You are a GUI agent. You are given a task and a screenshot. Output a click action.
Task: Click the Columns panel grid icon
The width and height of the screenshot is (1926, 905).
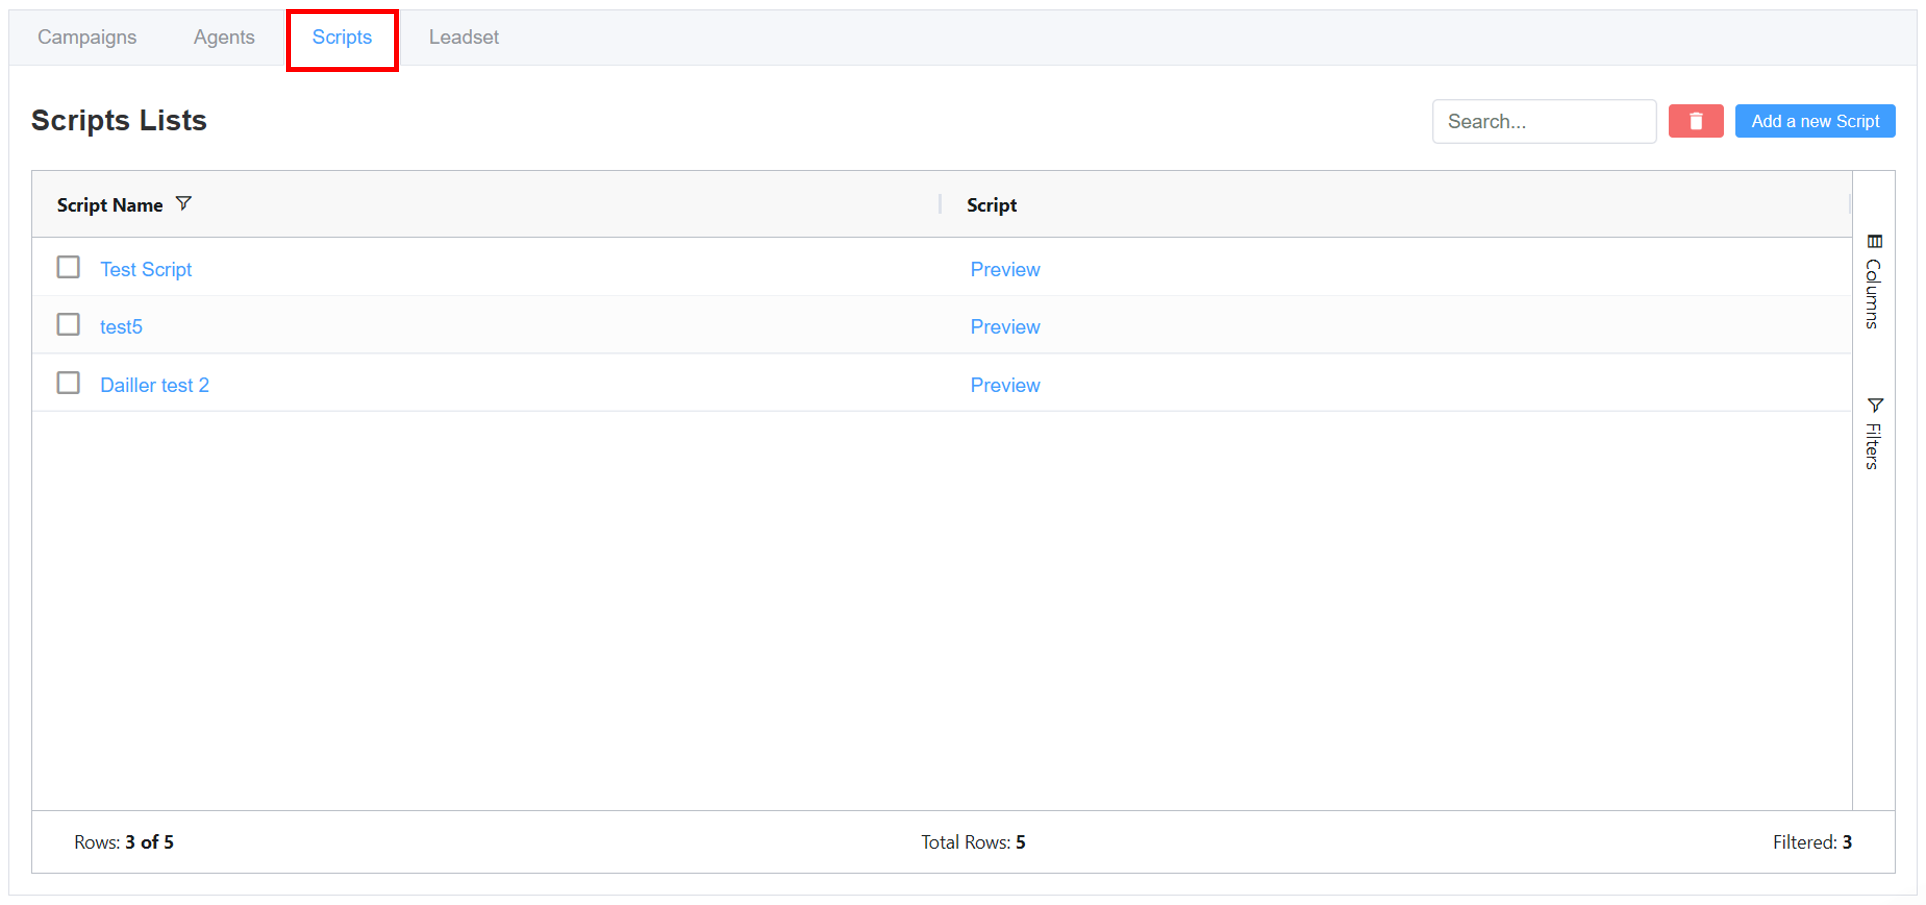[1874, 242]
